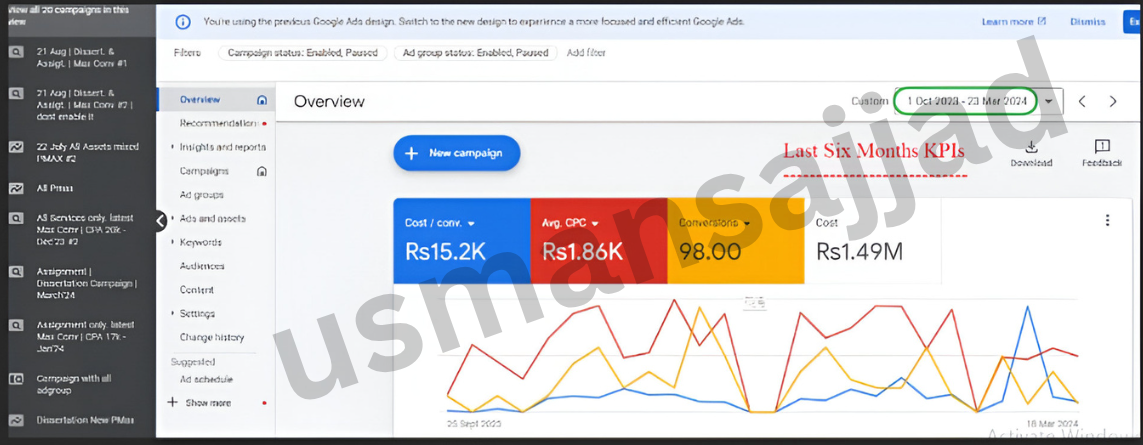Open the date range dropdown arrow
The height and width of the screenshot is (445, 1143).
pos(1049,101)
